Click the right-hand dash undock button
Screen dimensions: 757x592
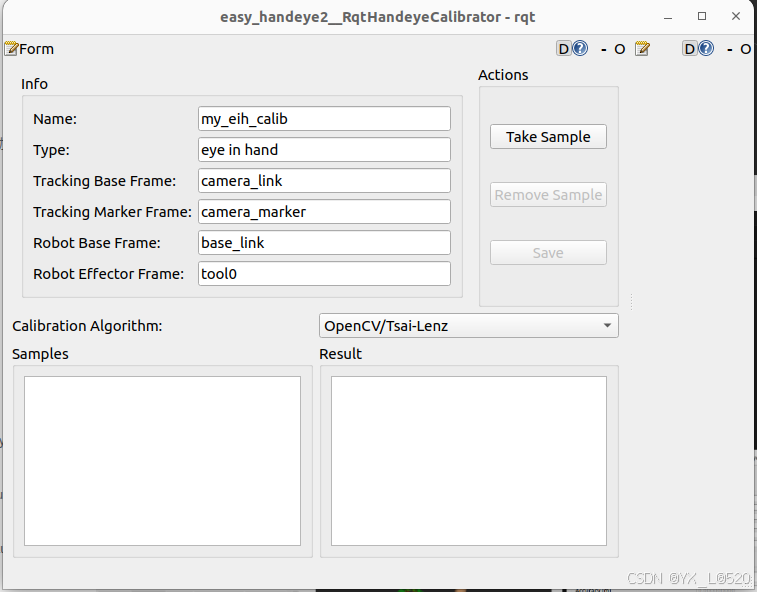point(729,49)
